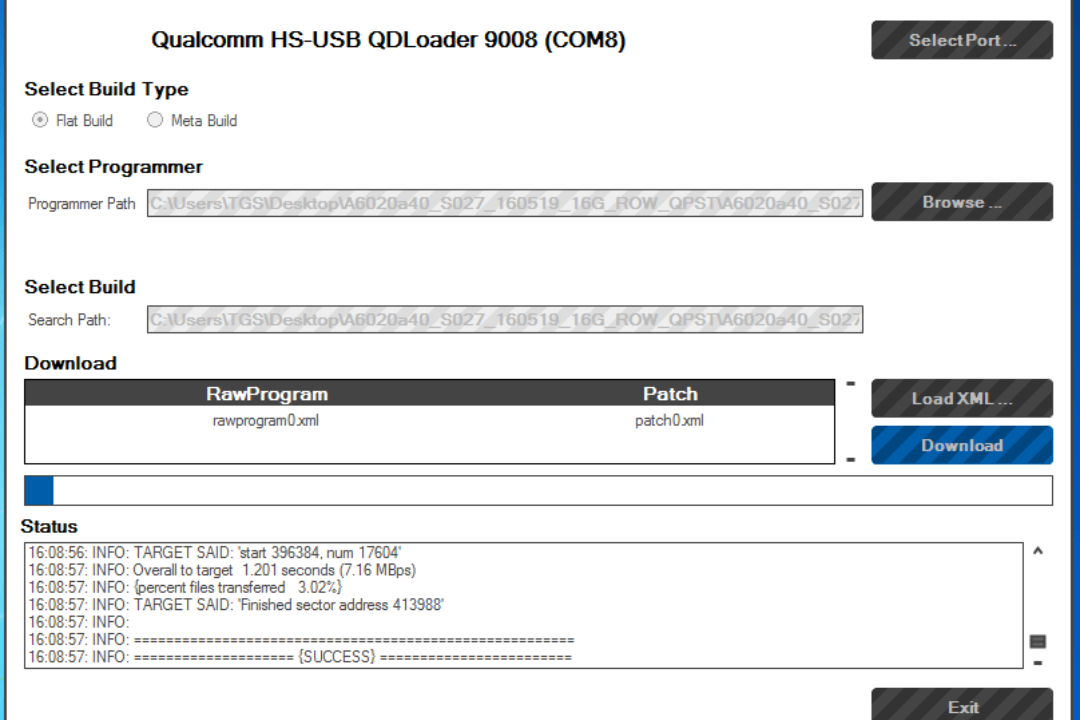Click upper dash beside the RawProgram table
The width and height of the screenshot is (1080, 720).
850,383
